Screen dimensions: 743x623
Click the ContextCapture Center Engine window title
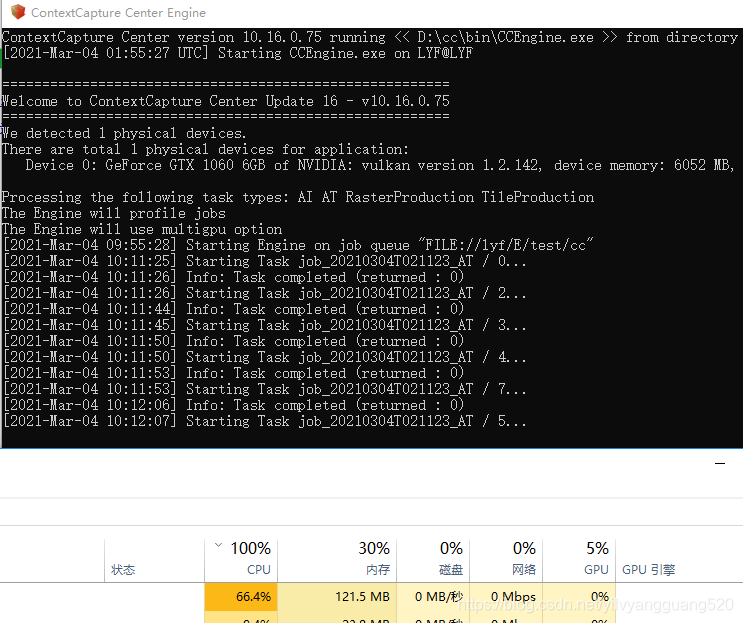[118, 13]
